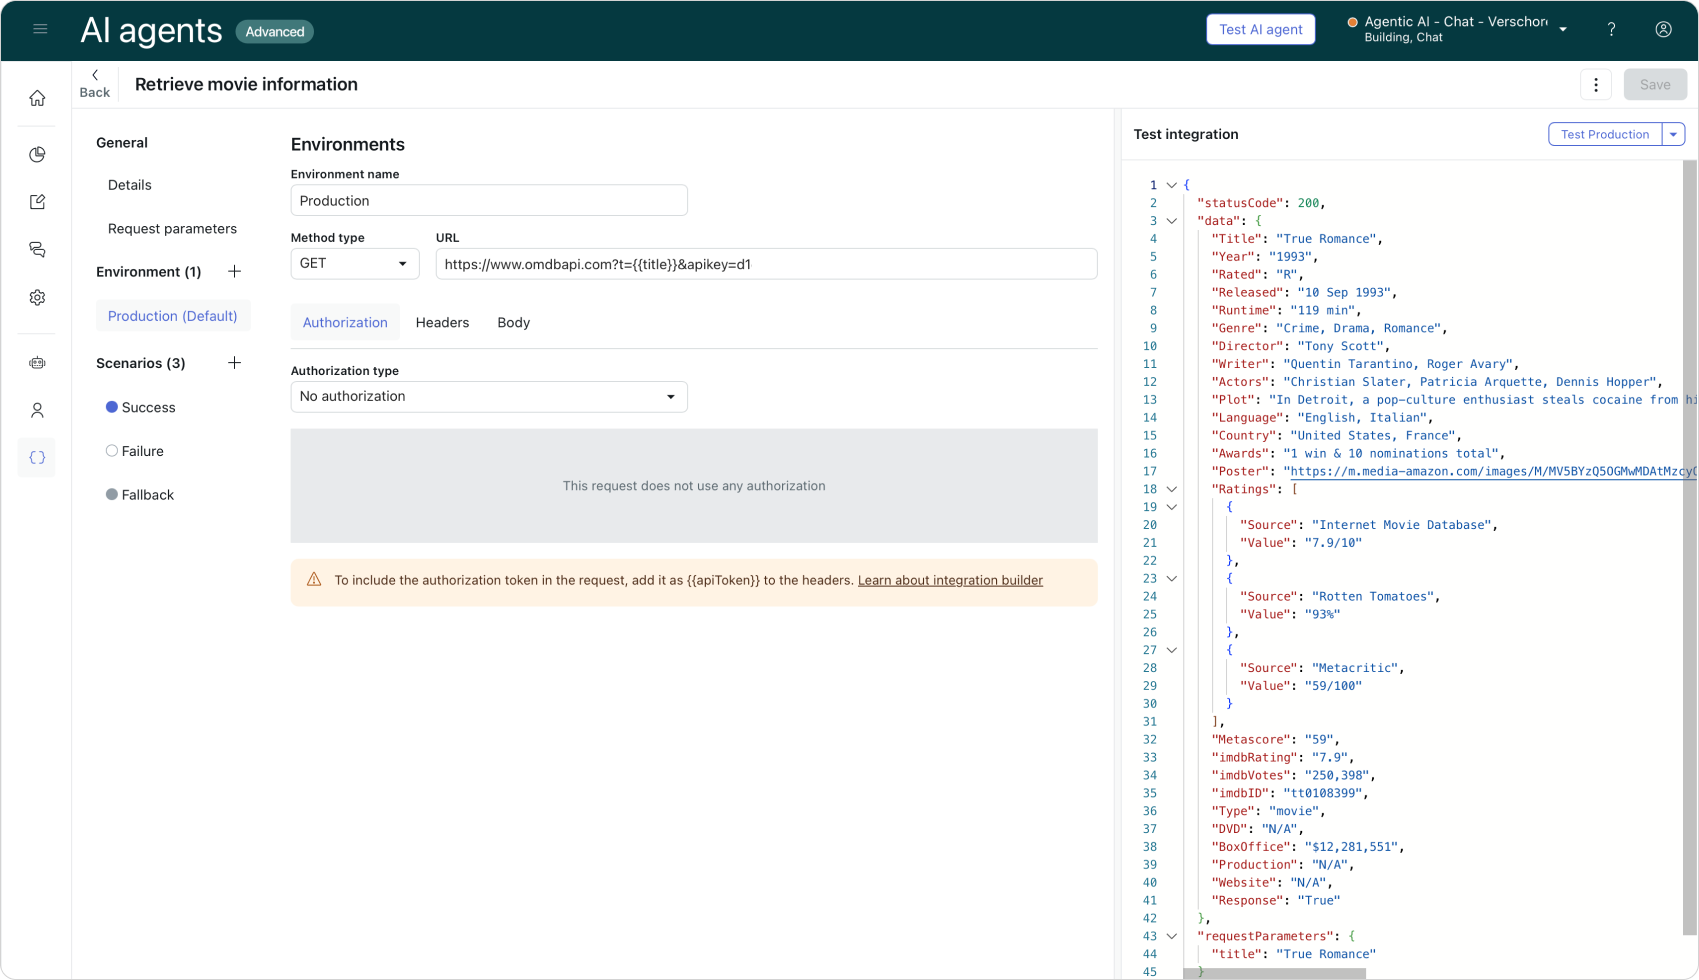Follow the Learn about integration builder link
This screenshot has height=980, width=1699.
click(x=950, y=580)
